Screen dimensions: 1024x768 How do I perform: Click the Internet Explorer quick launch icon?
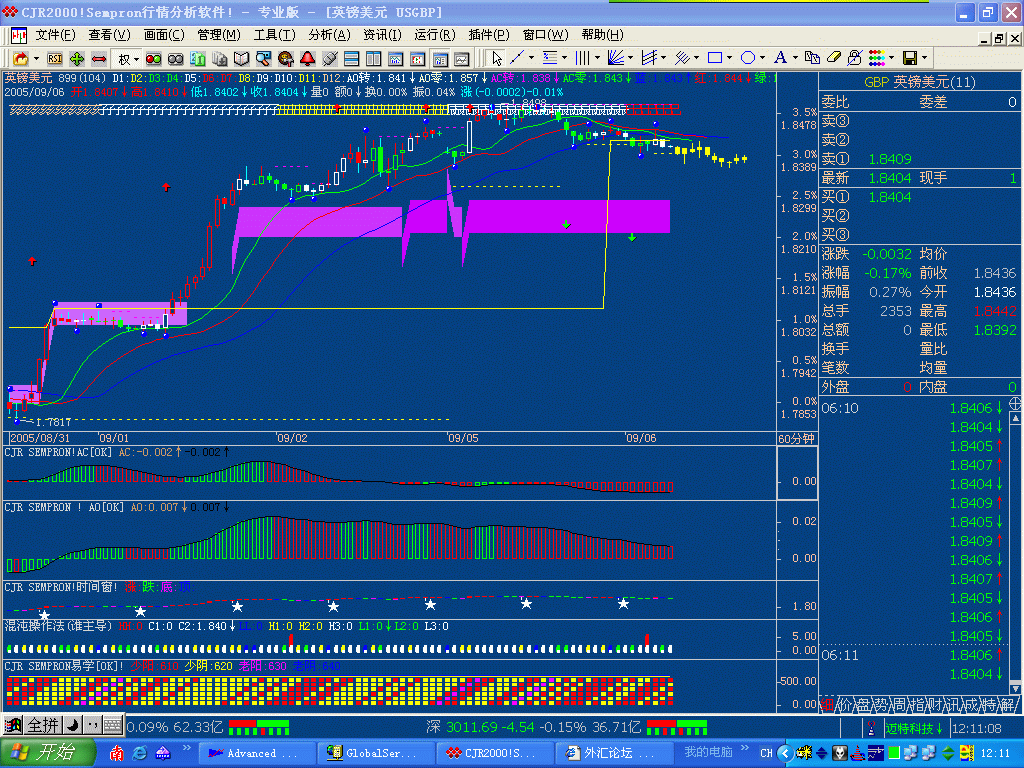[139, 753]
